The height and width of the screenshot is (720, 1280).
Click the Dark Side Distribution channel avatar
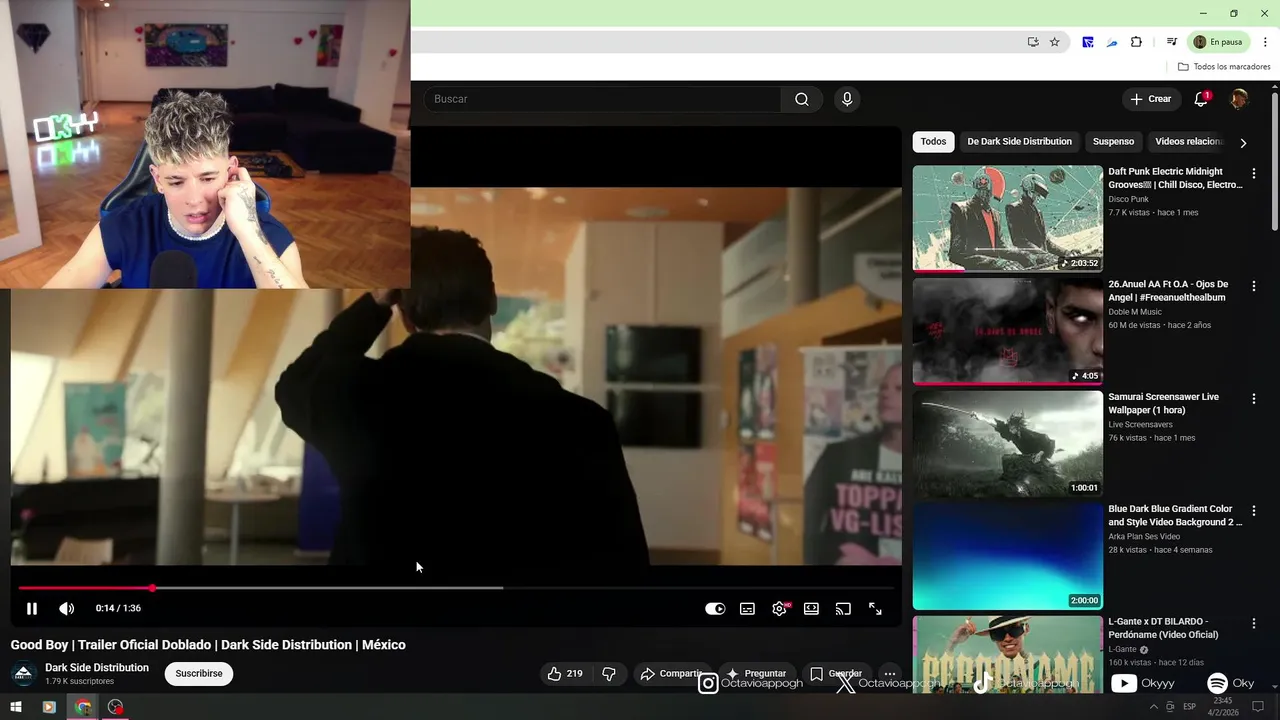tap(24, 674)
